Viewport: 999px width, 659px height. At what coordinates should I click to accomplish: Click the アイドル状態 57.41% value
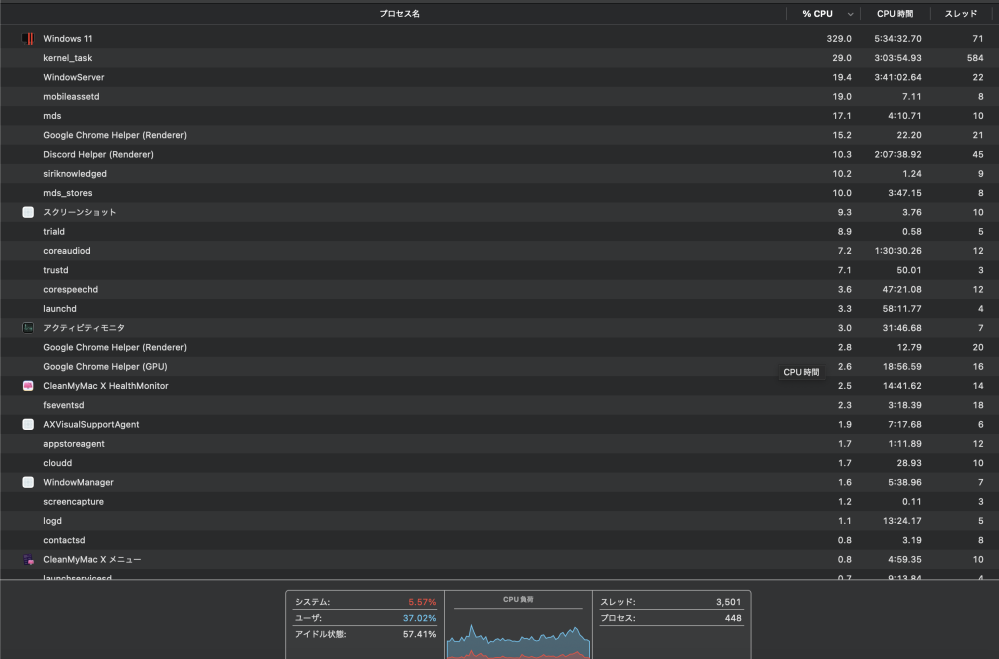tap(419, 634)
